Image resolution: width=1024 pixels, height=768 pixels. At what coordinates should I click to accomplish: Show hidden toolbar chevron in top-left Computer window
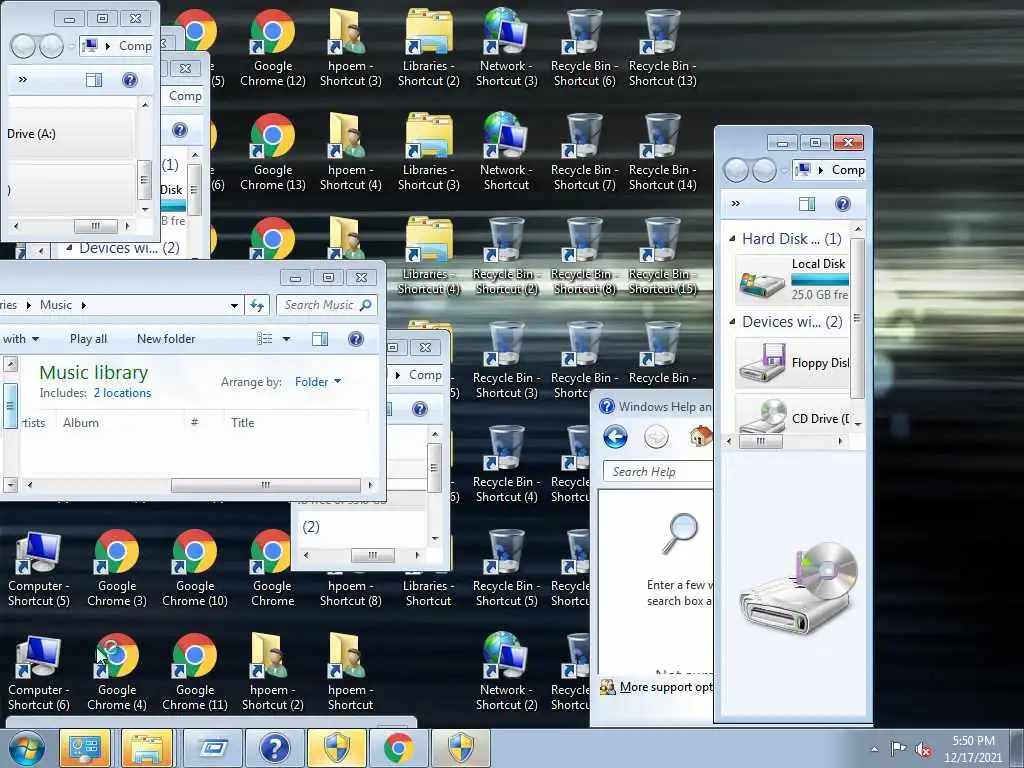point(23,80)
